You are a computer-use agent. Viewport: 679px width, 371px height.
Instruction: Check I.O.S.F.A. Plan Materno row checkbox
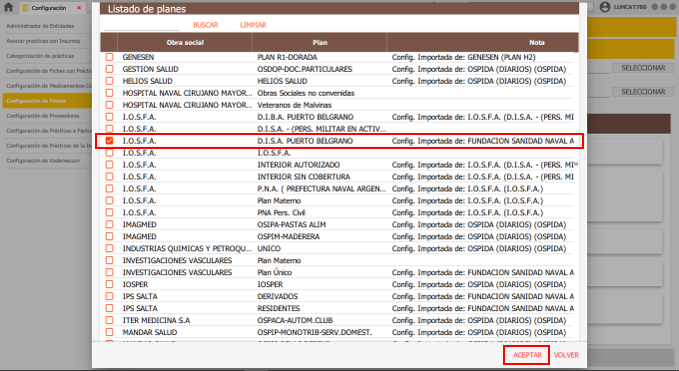109,200
